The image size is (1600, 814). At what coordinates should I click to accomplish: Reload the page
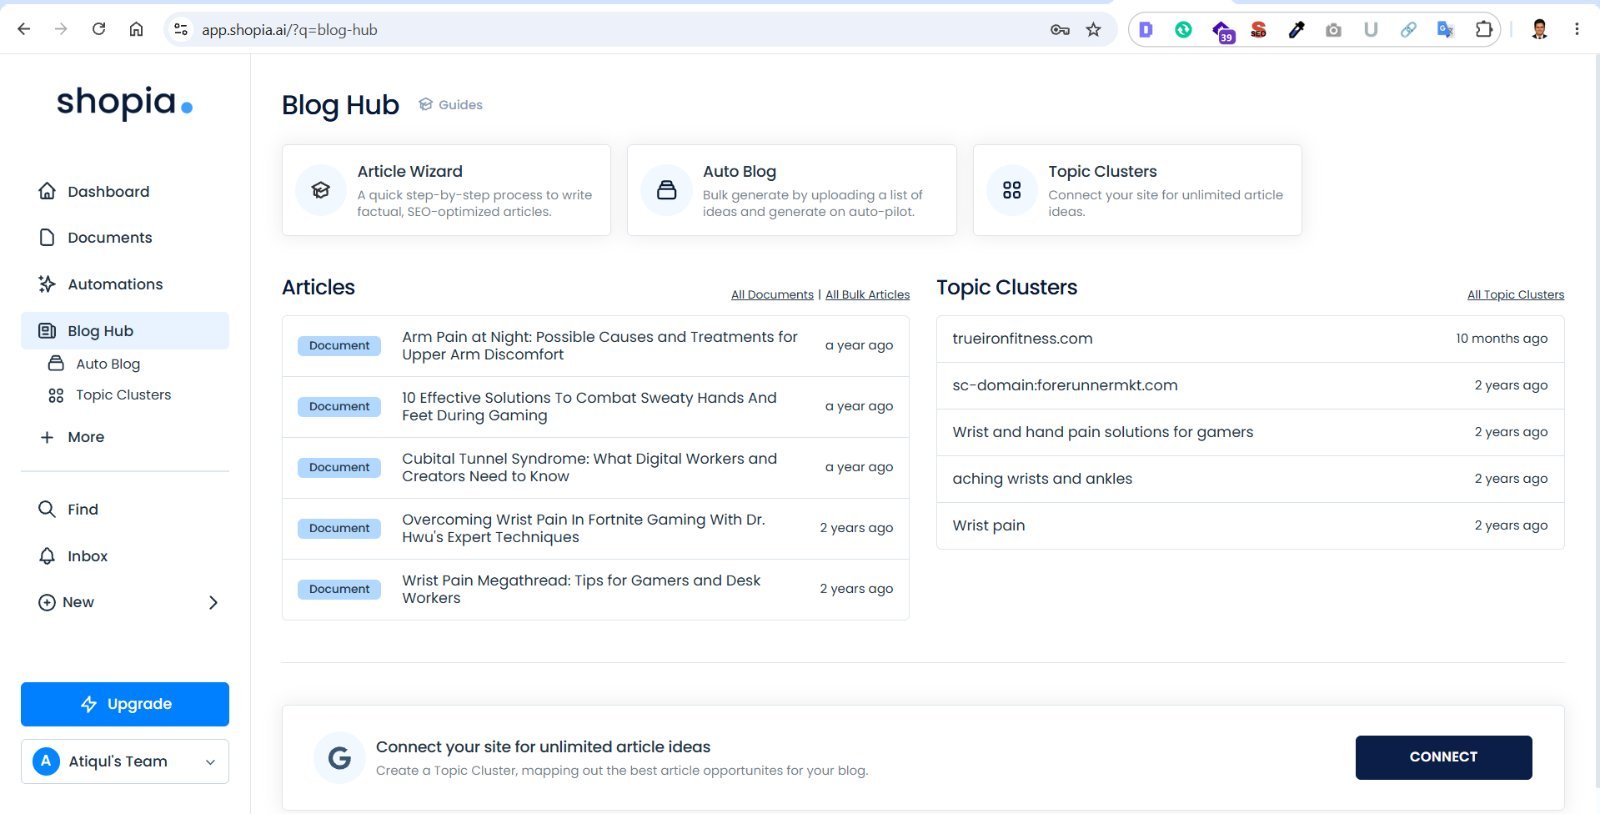[99, 29]
